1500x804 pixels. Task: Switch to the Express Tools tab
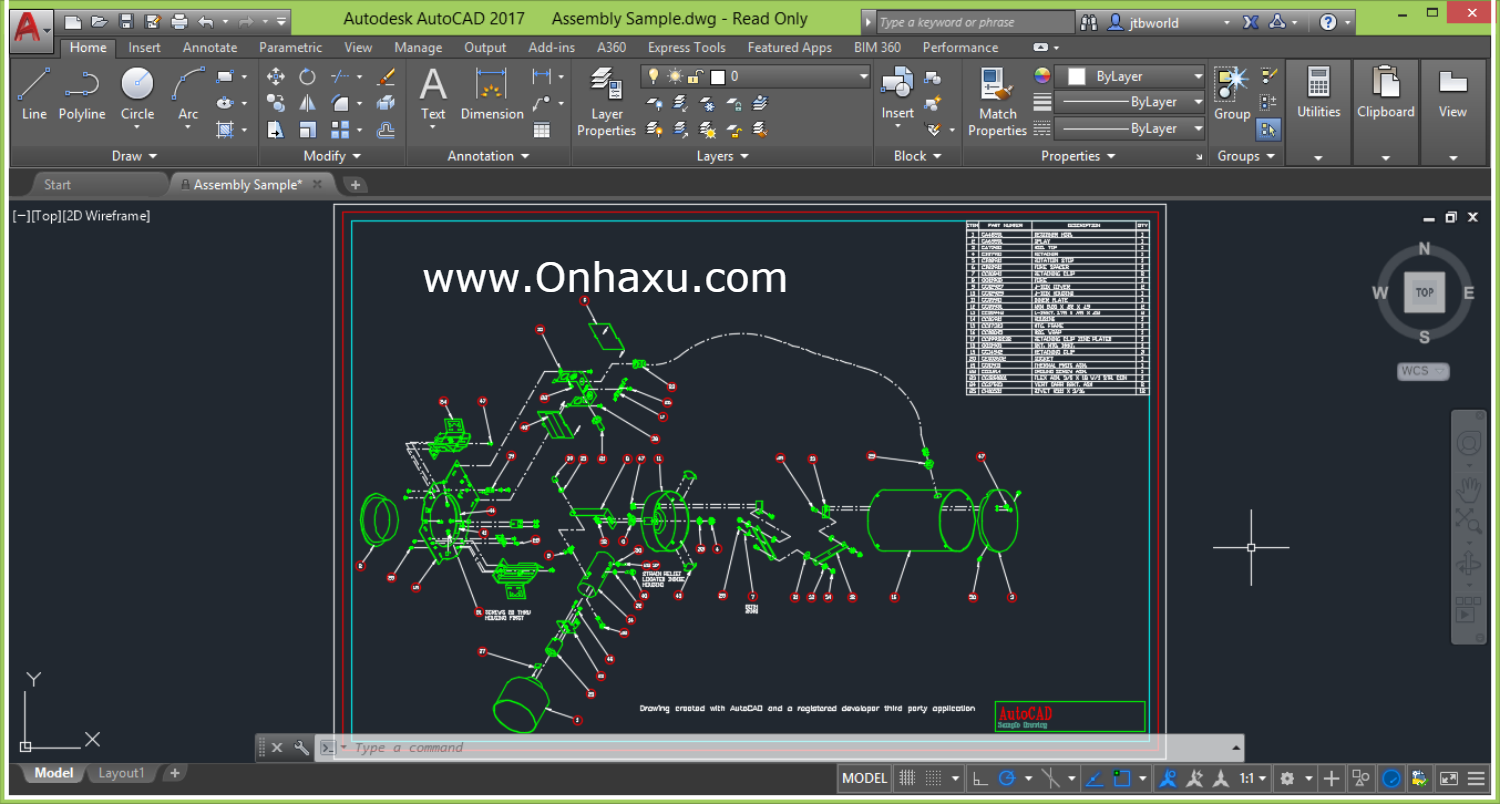pyautogui.click(x=686, y=47)
